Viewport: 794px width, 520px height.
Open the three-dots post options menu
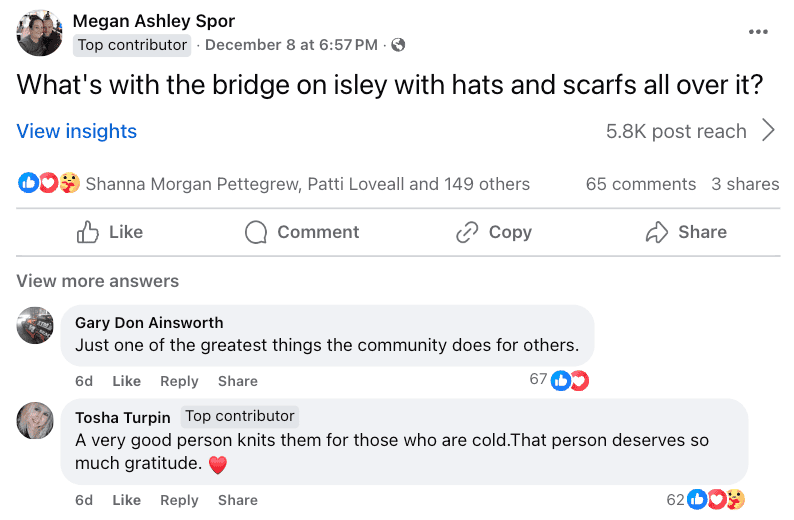[758, 32]
